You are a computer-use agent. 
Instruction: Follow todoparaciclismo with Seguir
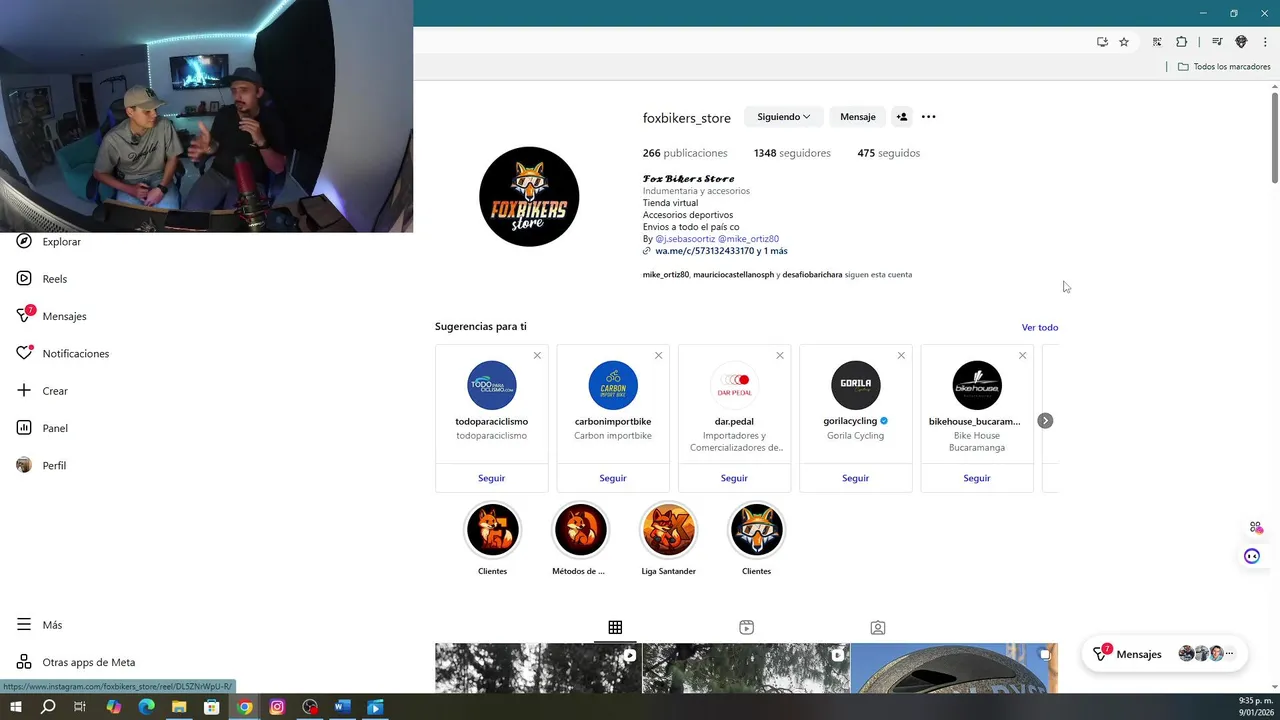[491, 478]
